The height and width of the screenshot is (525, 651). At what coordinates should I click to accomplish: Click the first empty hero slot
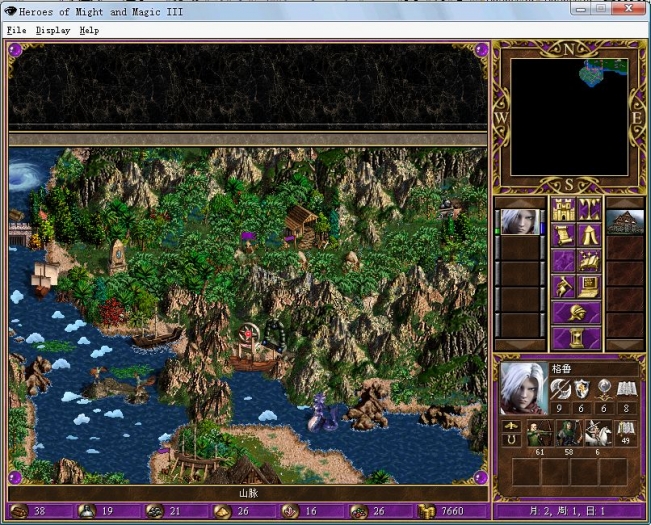(x=520, y=248)
